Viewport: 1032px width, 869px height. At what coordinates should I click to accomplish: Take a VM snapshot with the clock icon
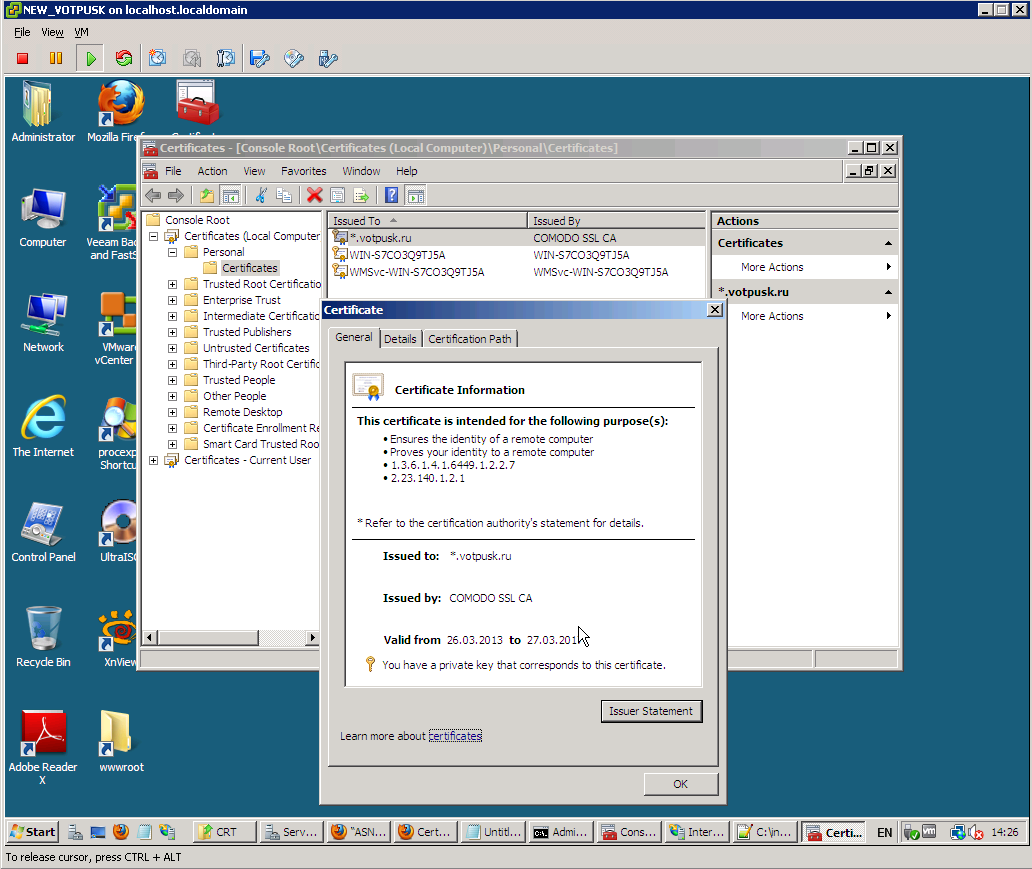[x=157, y=59]
